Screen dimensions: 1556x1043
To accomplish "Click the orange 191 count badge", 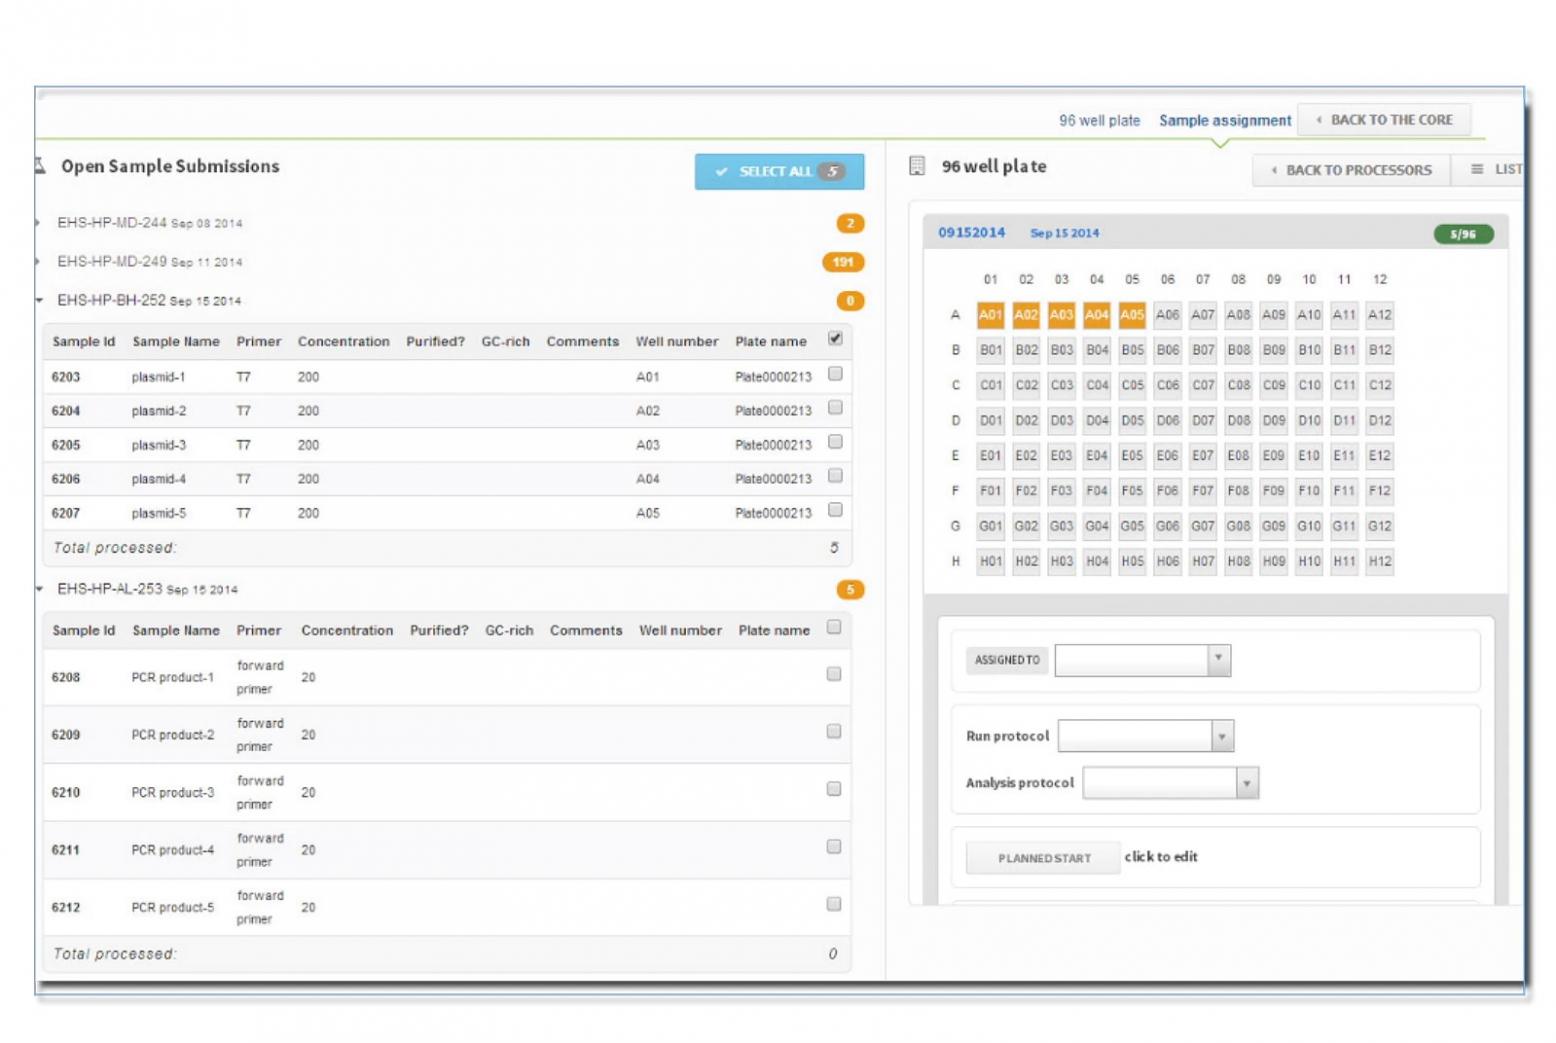I will tap(842, 262).
